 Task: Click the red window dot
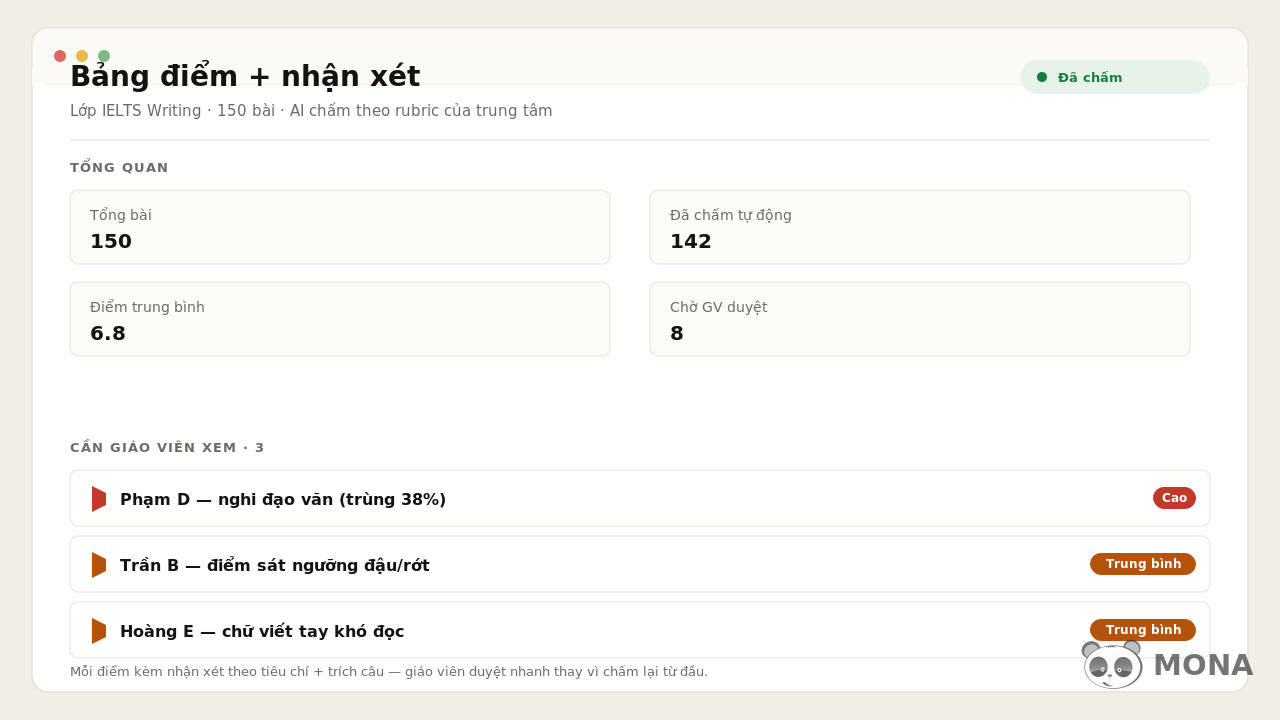(60, 56)
